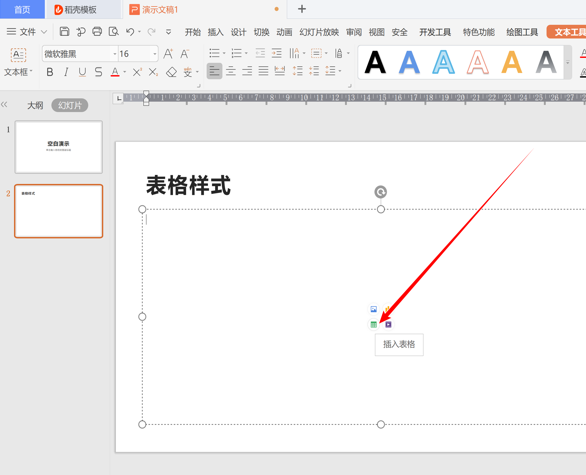
Task: Open the font size dropdown
Action: coord(155,54)
